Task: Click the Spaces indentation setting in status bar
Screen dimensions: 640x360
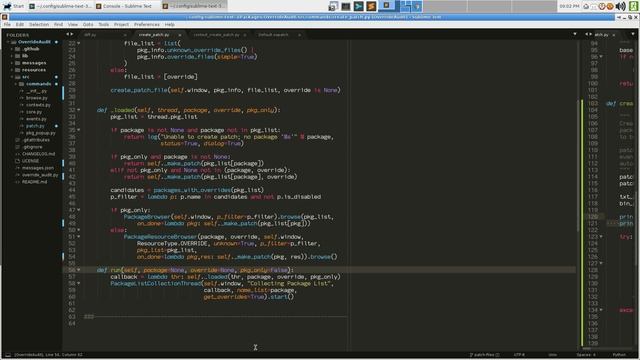Action: (x=586, y=355)
